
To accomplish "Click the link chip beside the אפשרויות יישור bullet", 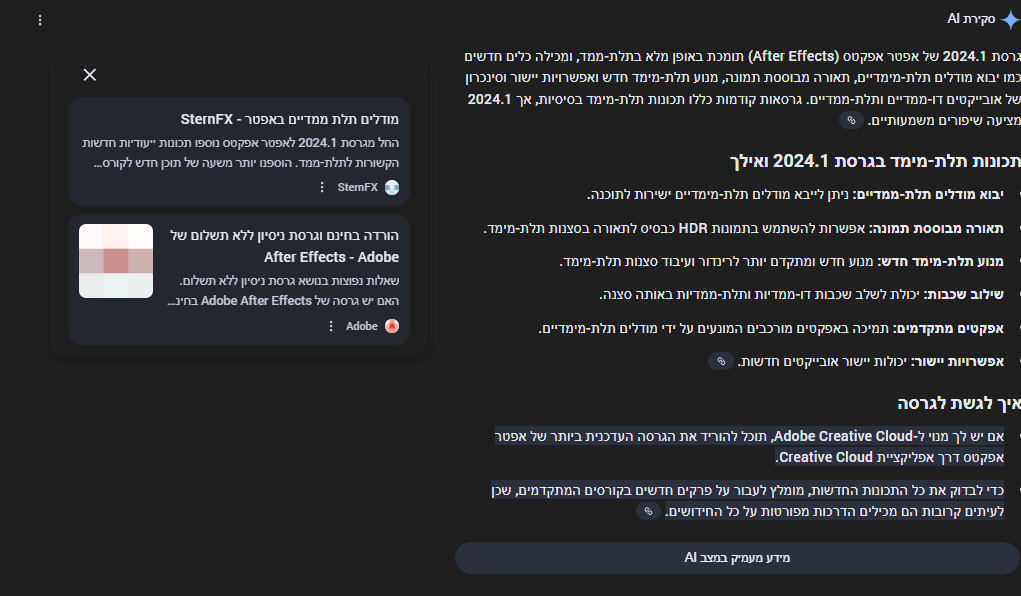I will pos(720,361).
